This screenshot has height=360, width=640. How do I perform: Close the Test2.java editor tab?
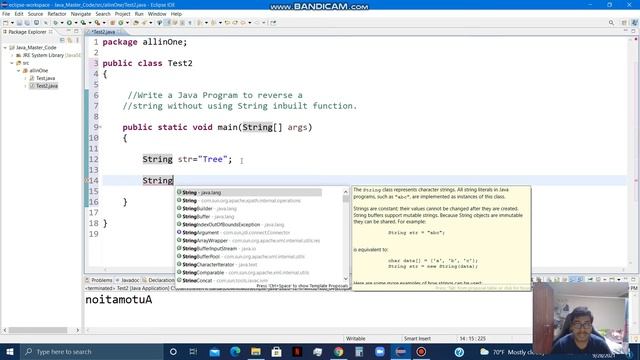[x=119, y=31]
